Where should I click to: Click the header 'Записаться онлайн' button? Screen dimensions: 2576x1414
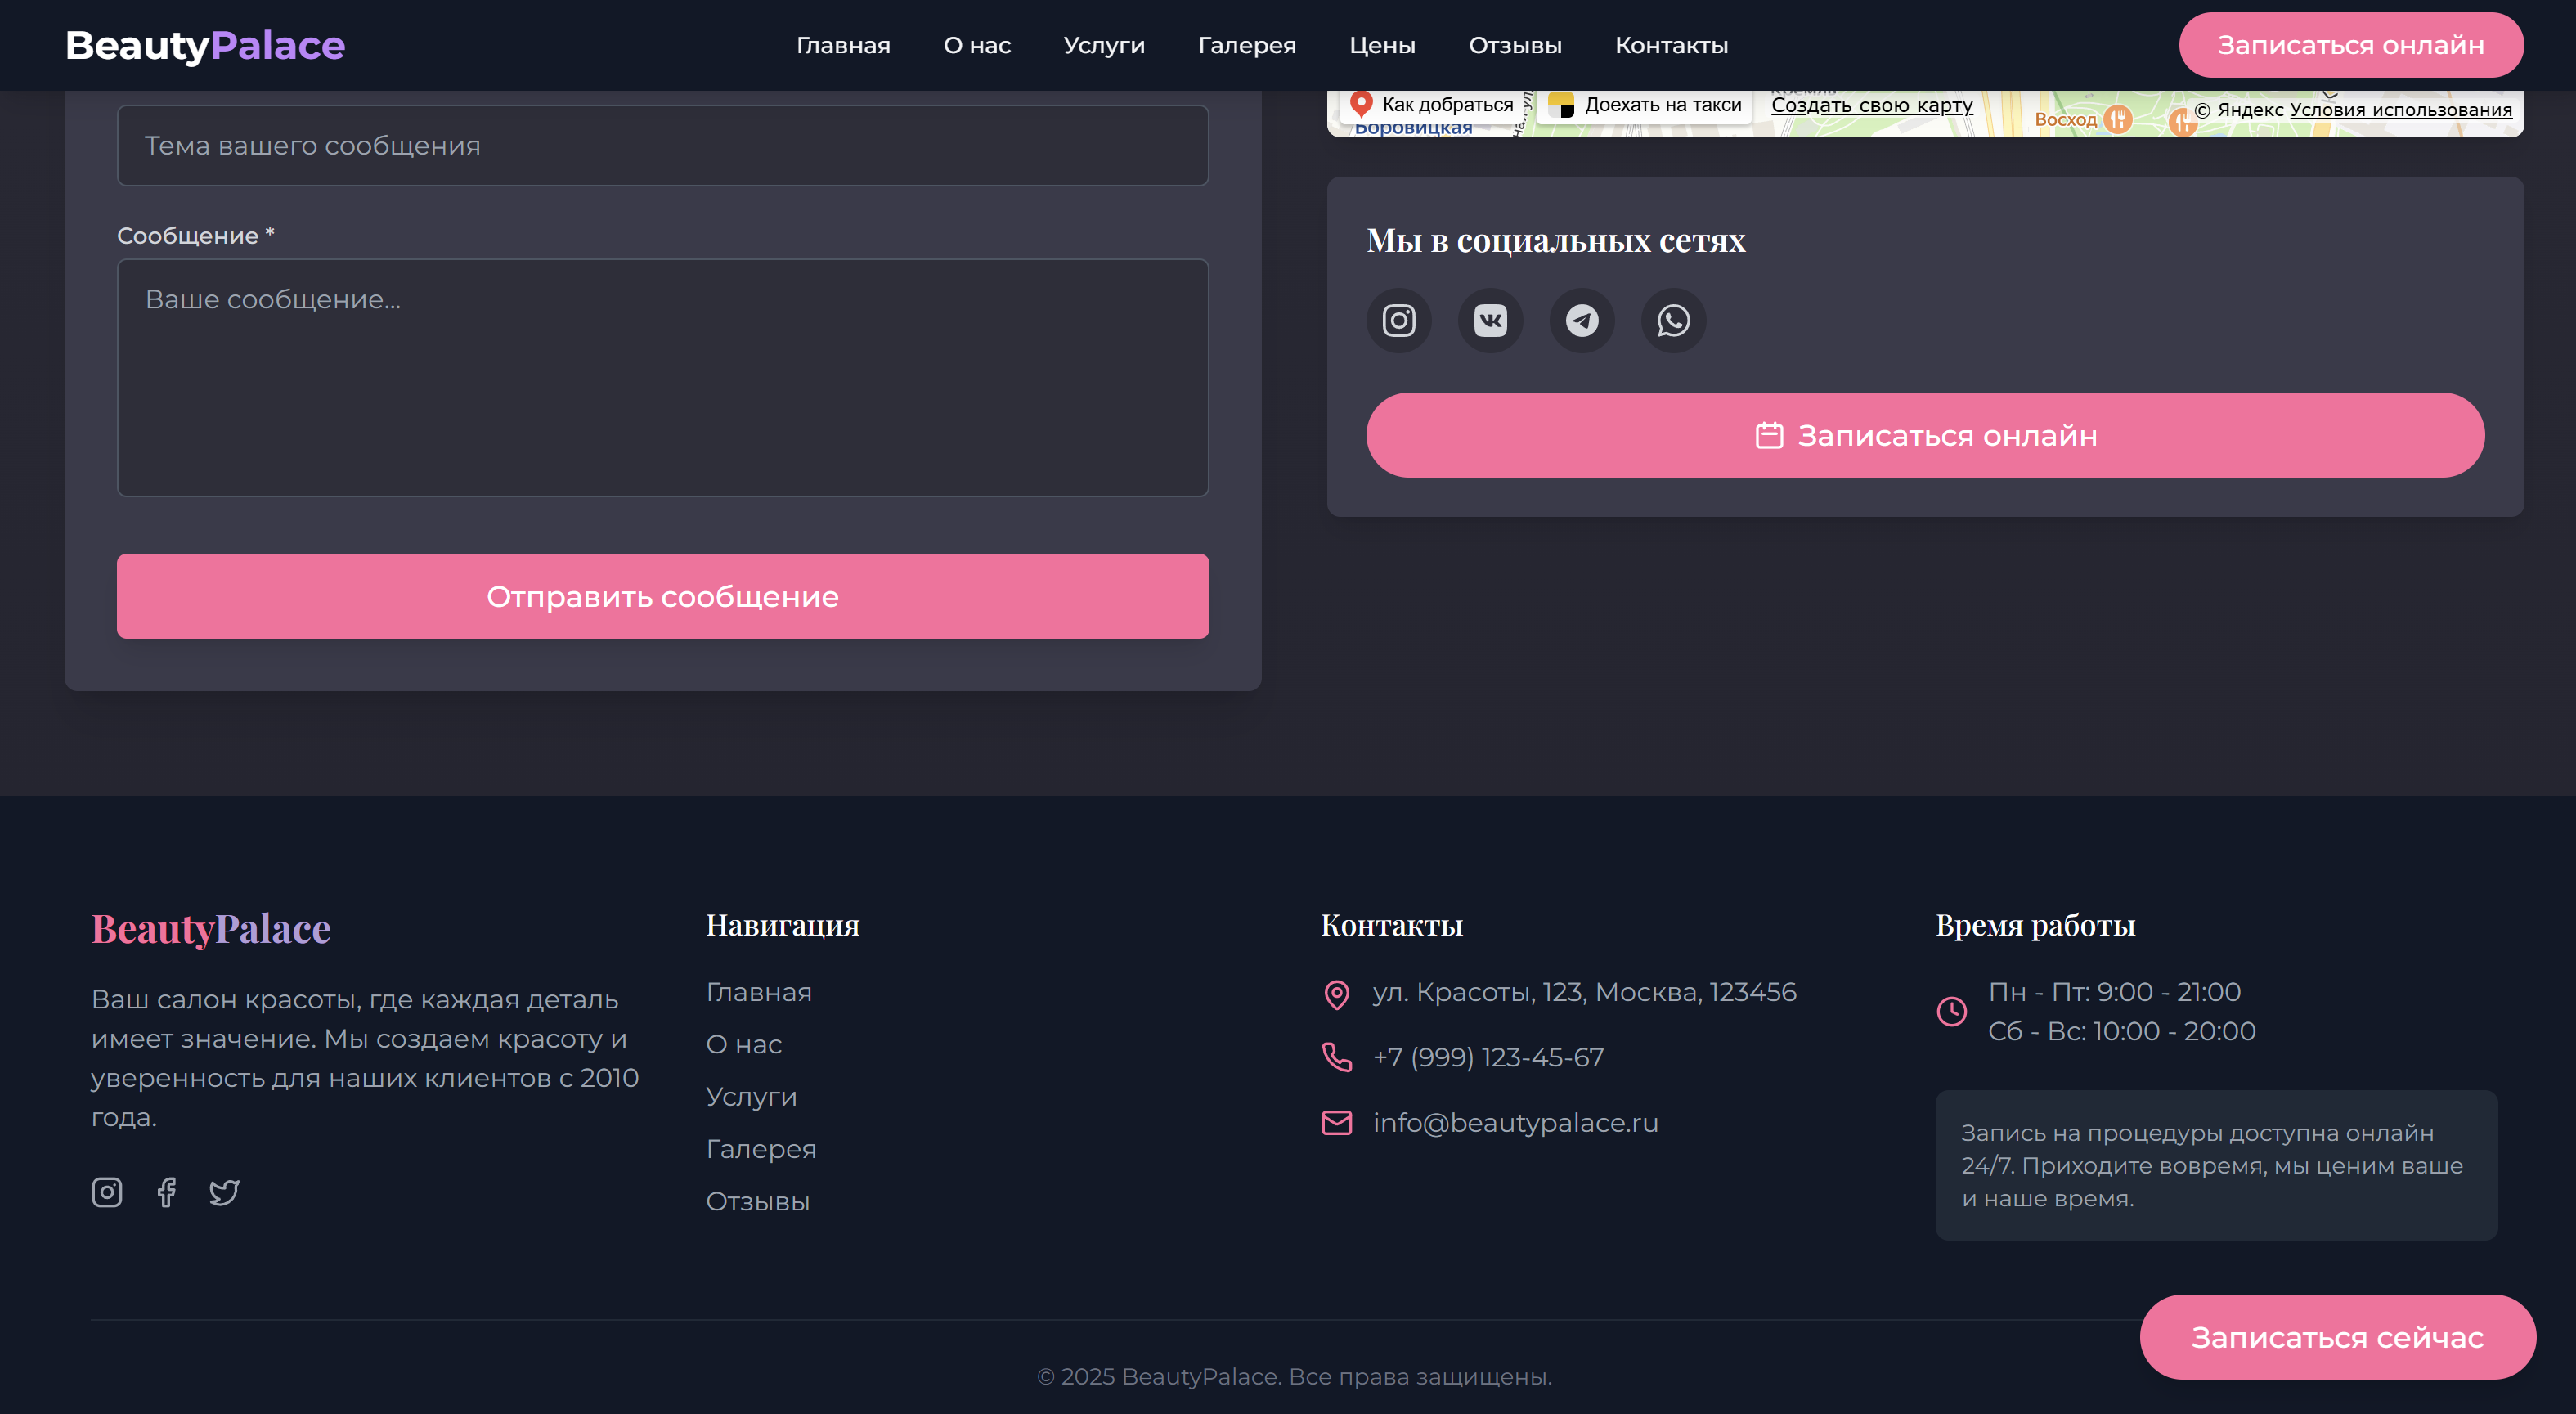[2350, 45]
